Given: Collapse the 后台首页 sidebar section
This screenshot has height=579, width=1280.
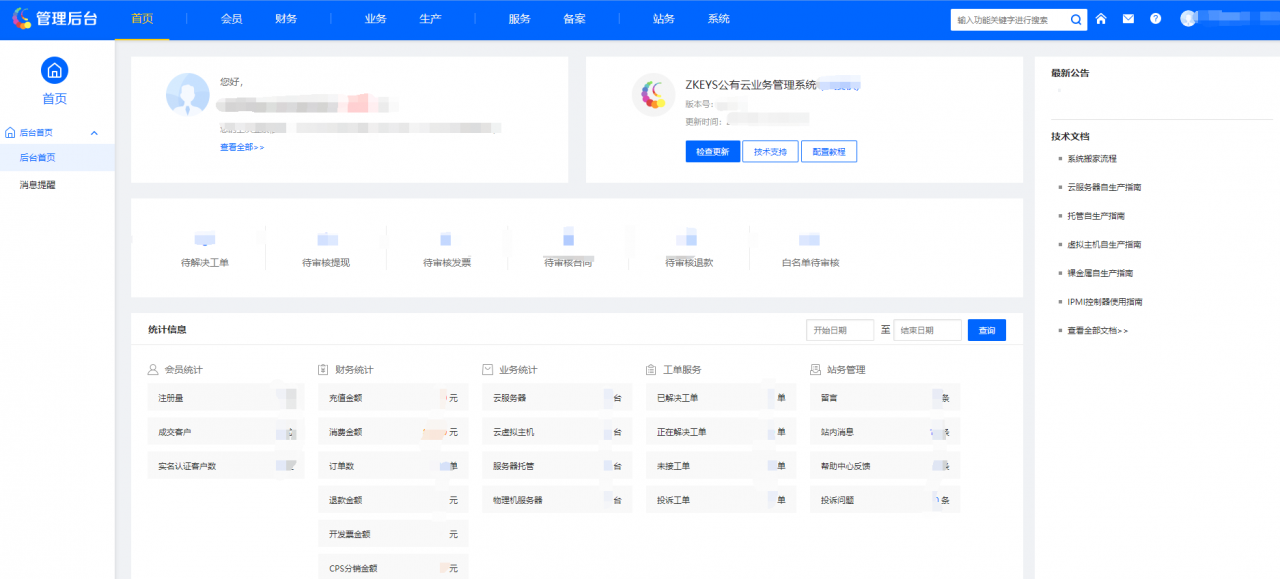Looking at the screenshot, I should pyautogui.click(x=94, y=131).
